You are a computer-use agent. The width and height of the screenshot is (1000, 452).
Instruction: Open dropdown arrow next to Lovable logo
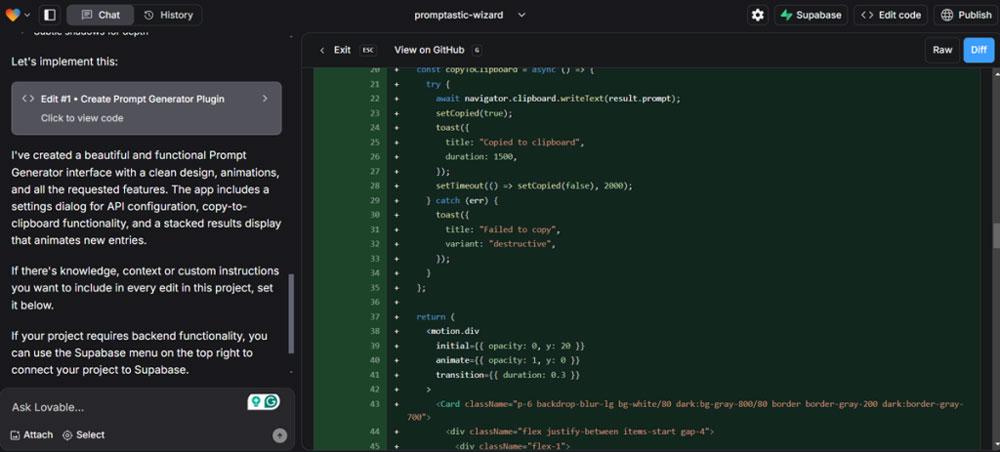point(27,15)
